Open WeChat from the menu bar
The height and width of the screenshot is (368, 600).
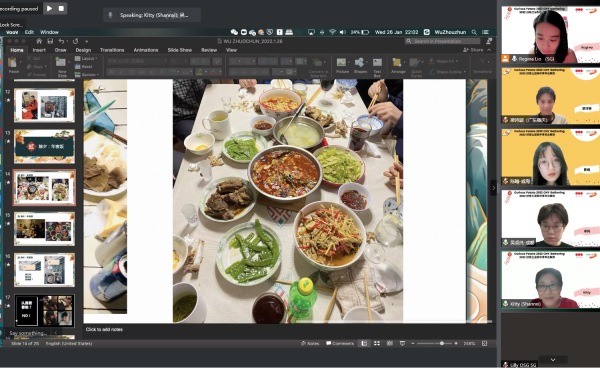[x=234, y=32]
